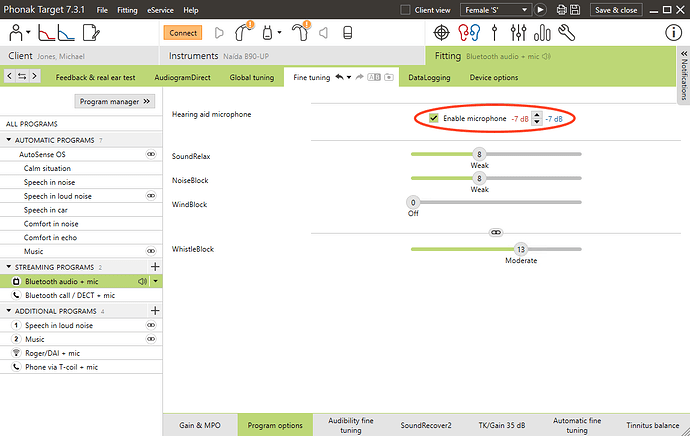Image resolution: width=690 pixels, height=436 pixels.
Task: Click the remote control device icon
Action: tap(348, 33)
